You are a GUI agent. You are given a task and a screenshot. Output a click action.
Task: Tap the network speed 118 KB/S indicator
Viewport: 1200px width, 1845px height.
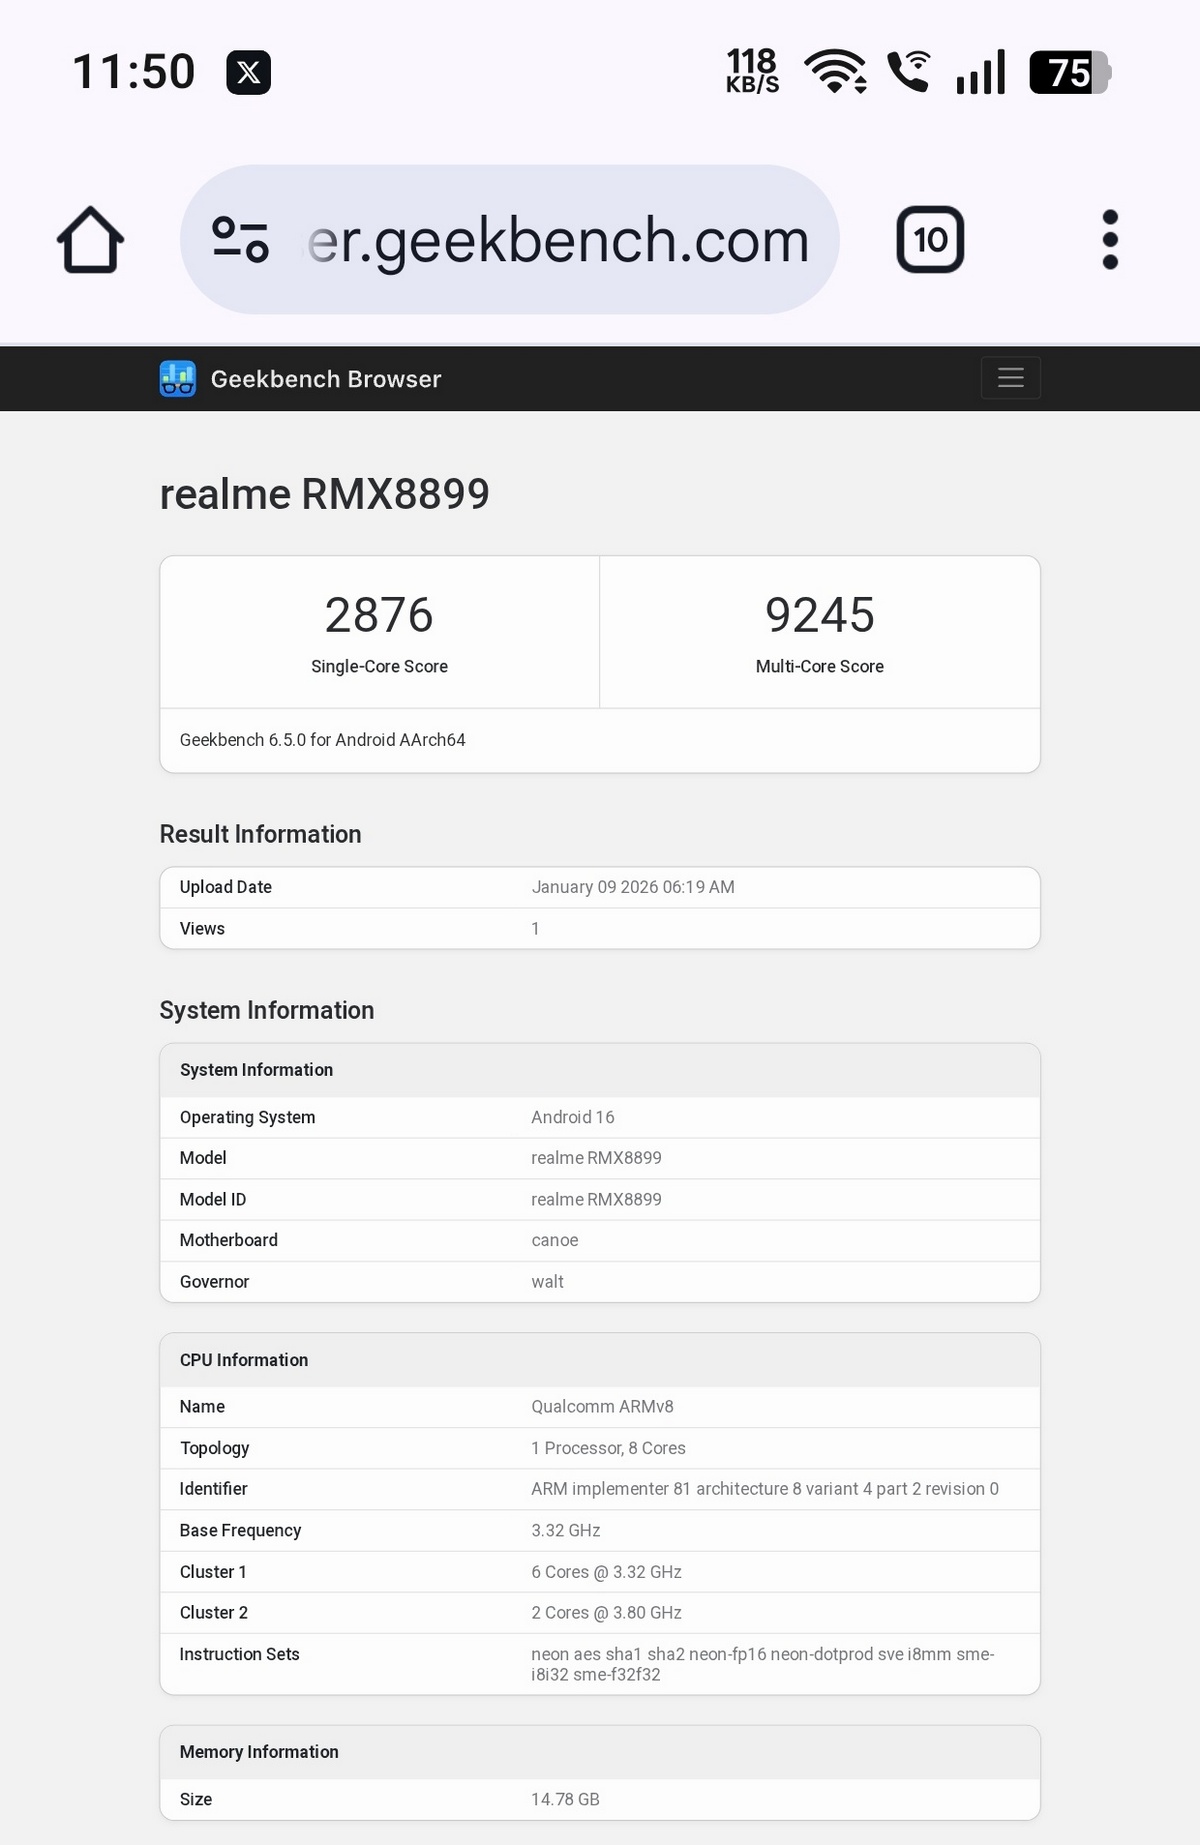(752, 72)
